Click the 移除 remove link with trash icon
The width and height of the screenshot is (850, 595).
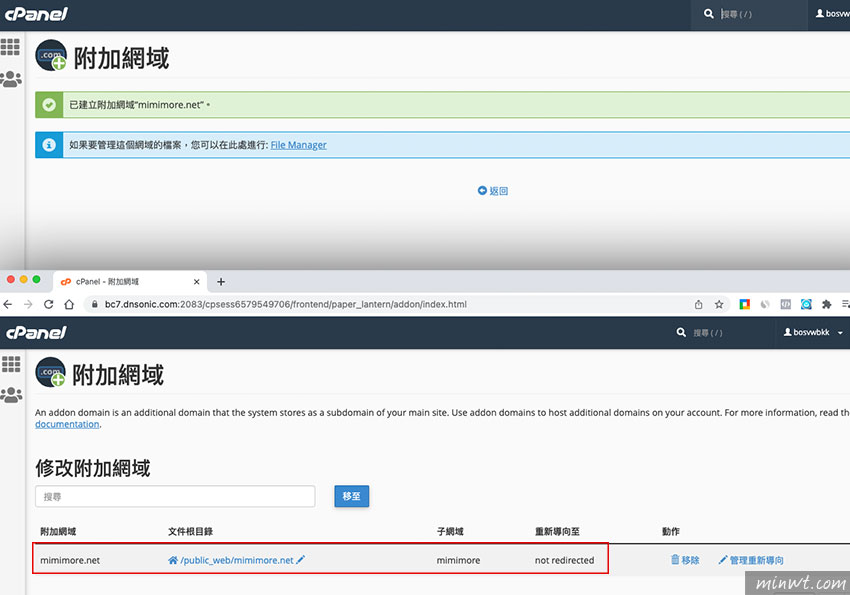point(685,560)
